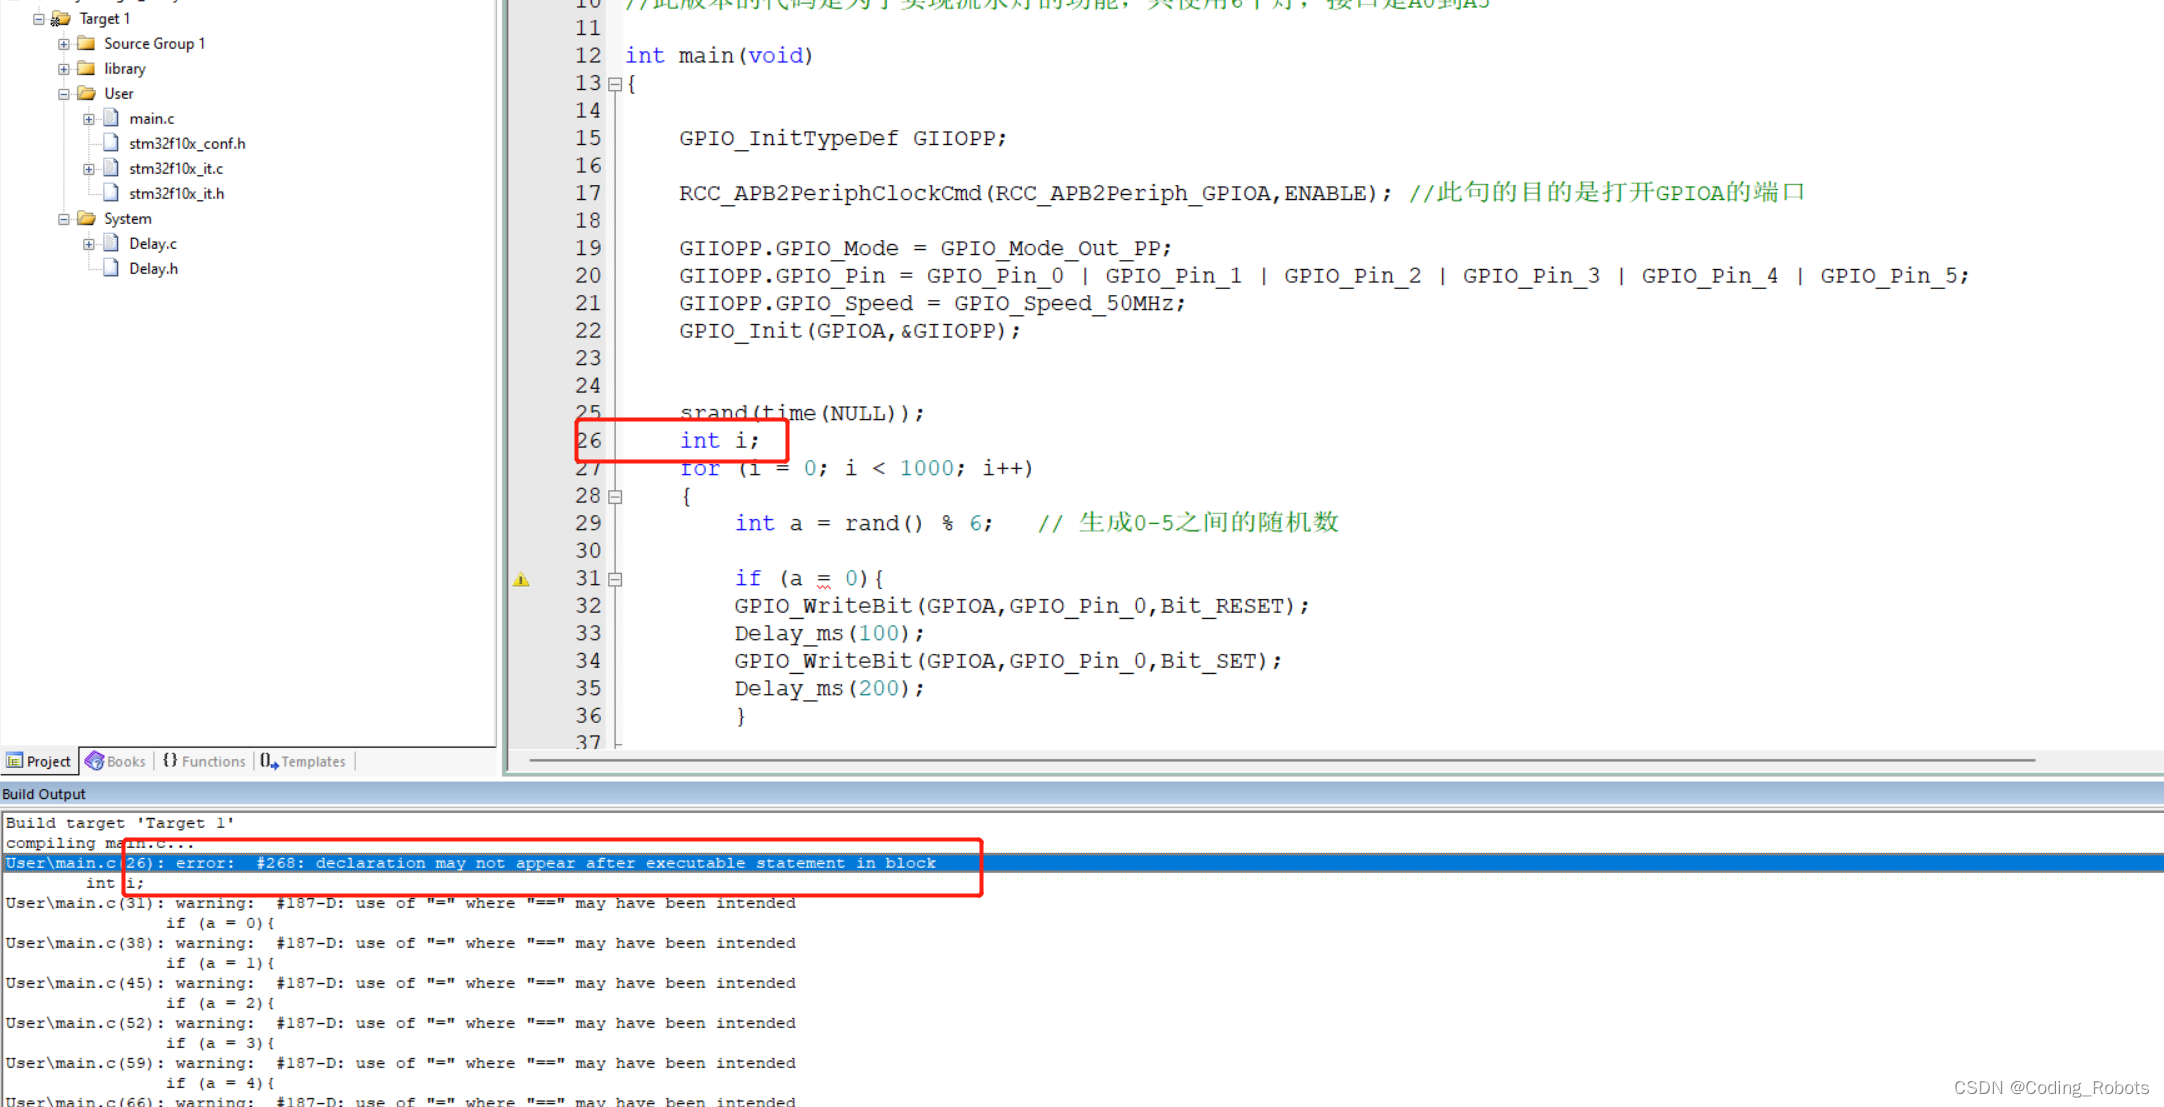Select the main.c(26) error line

(x=470, y=863)
